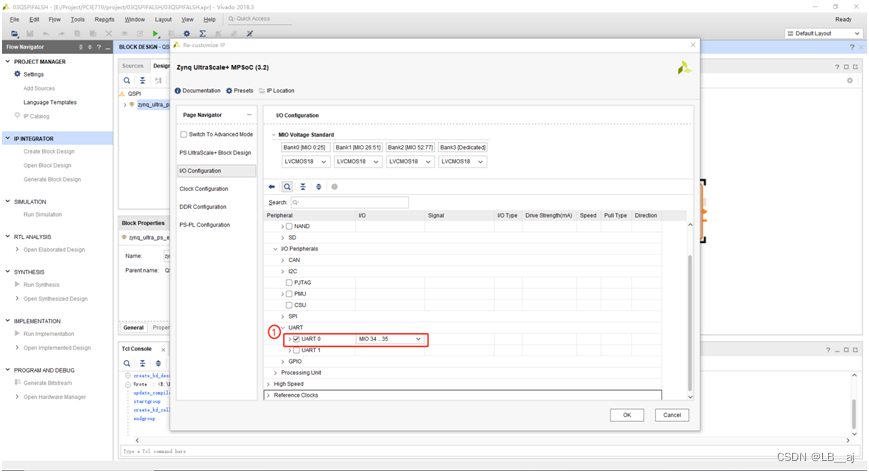The height and width of the screenshot is (473, 869).
Task: Click Back arrow in I/O Configuration toolbar
Action: [x=272, y=187]
